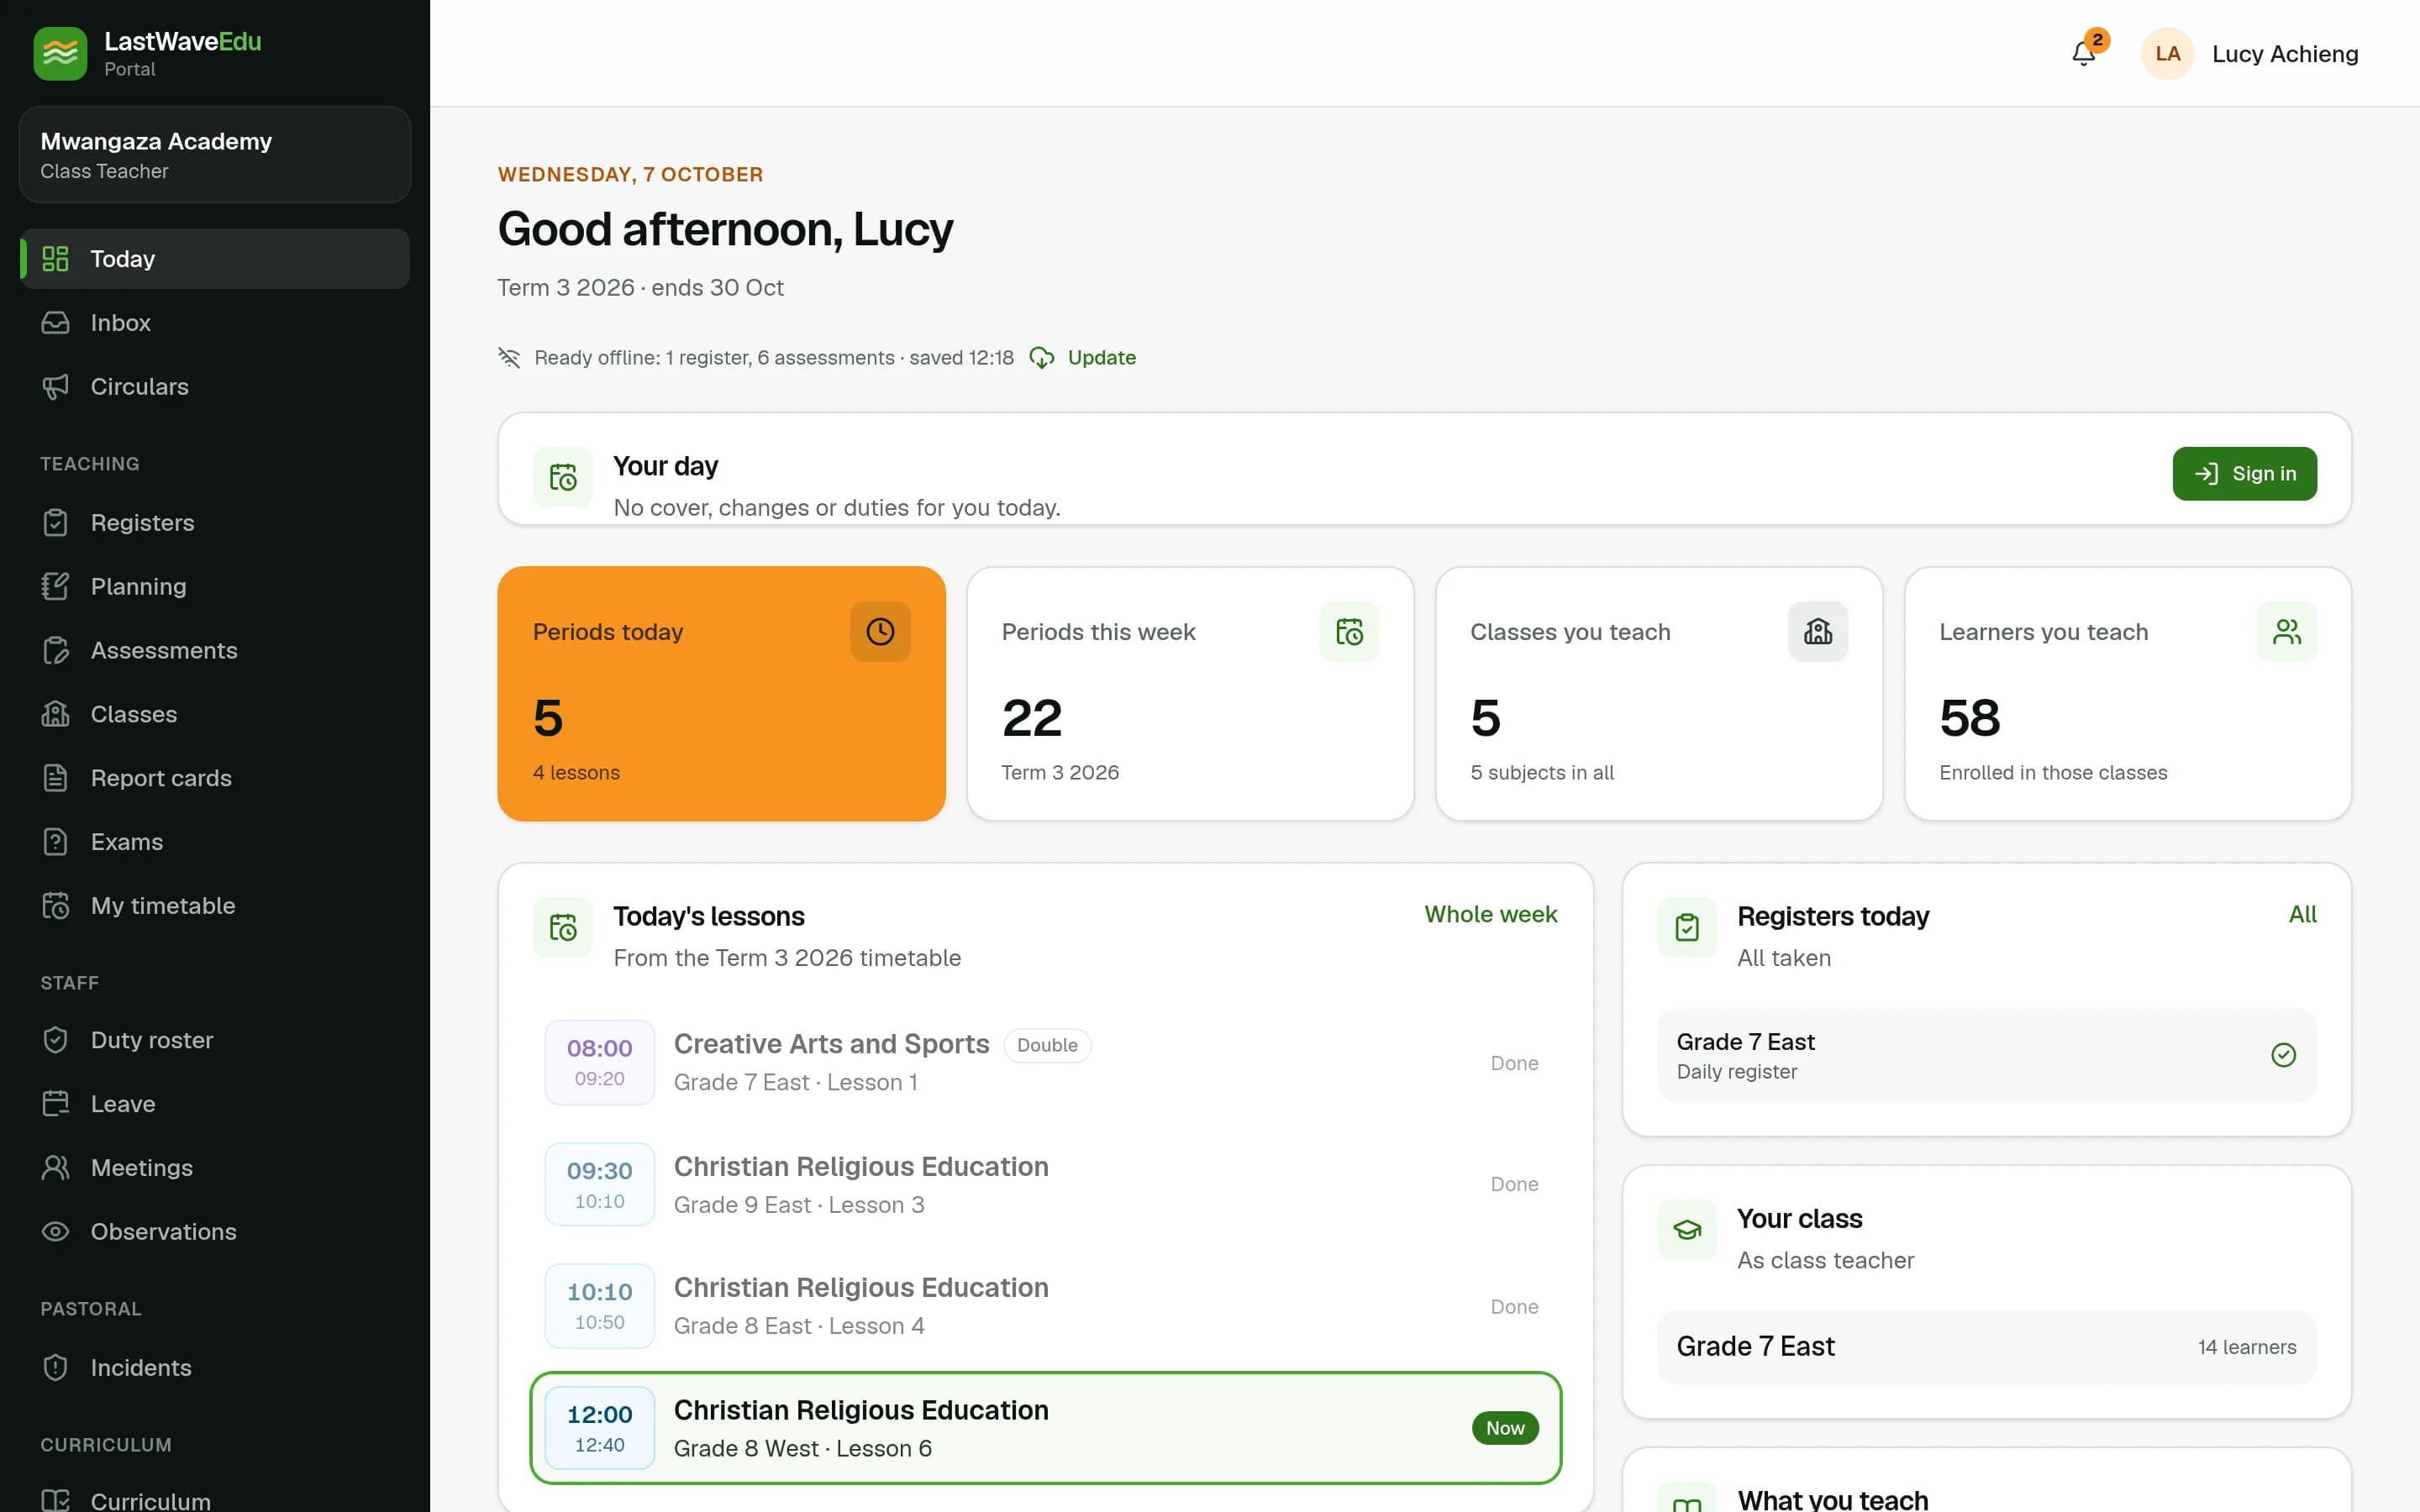Click the LA user avatar

tap(2167, 54)
